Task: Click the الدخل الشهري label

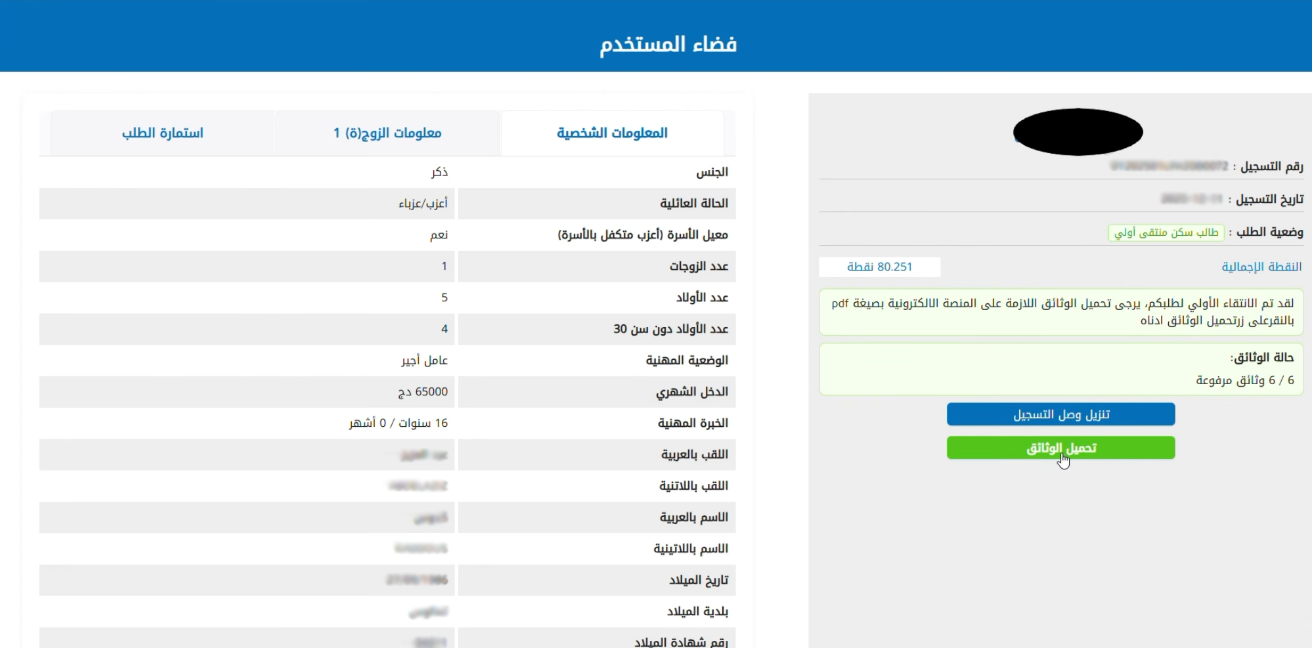Action: 694,392
